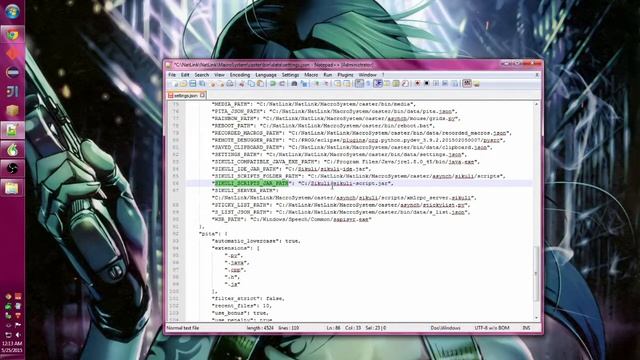Click the New file toolbar icon
The image size is (640, 360).
174,84
